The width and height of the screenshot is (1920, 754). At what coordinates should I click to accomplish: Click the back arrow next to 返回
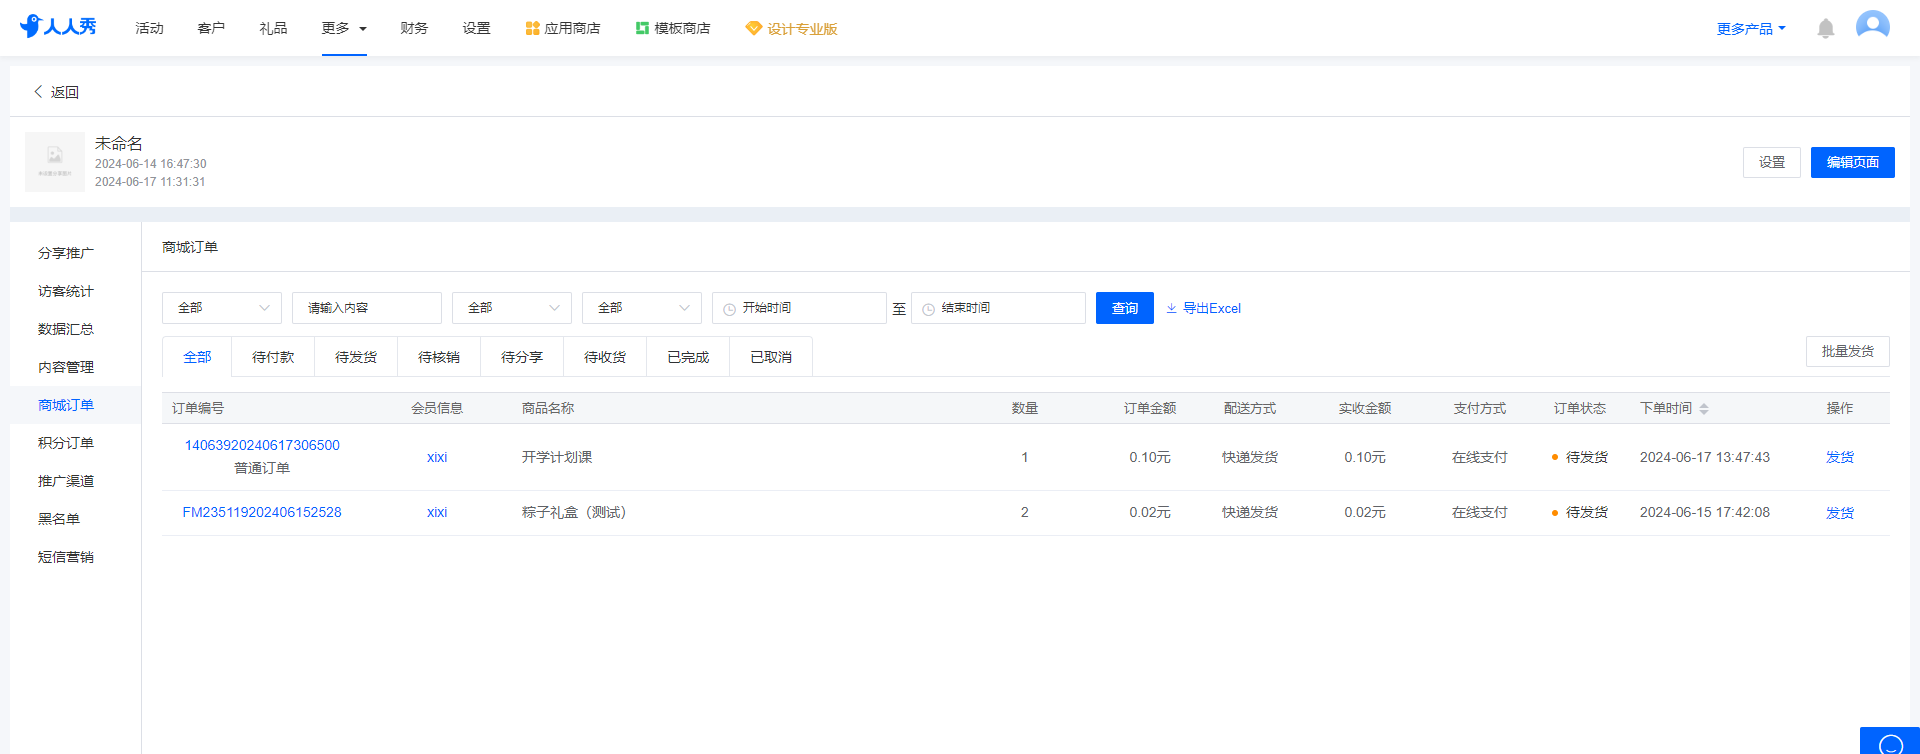(x=38, y=92)
